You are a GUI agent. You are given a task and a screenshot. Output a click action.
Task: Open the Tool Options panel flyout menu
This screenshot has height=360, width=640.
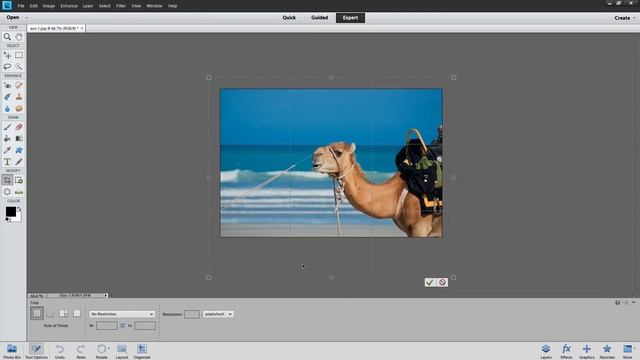[626, 302]
